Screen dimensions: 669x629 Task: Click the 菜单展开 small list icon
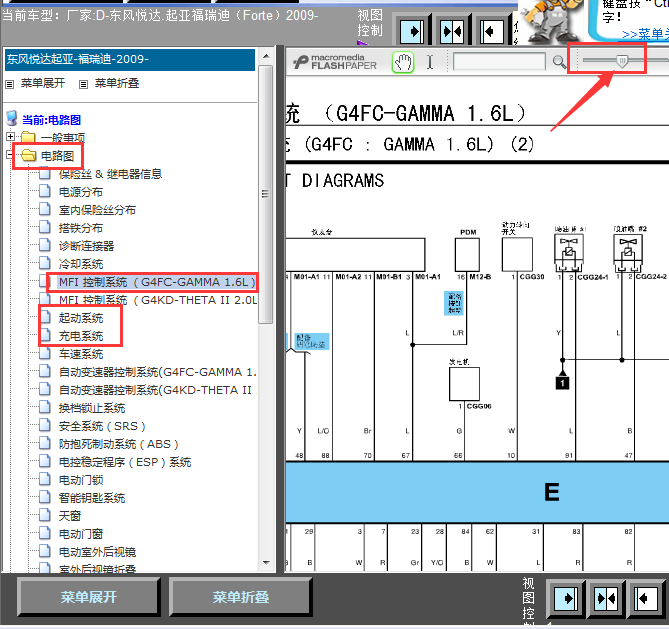click(x=9, y=84)
